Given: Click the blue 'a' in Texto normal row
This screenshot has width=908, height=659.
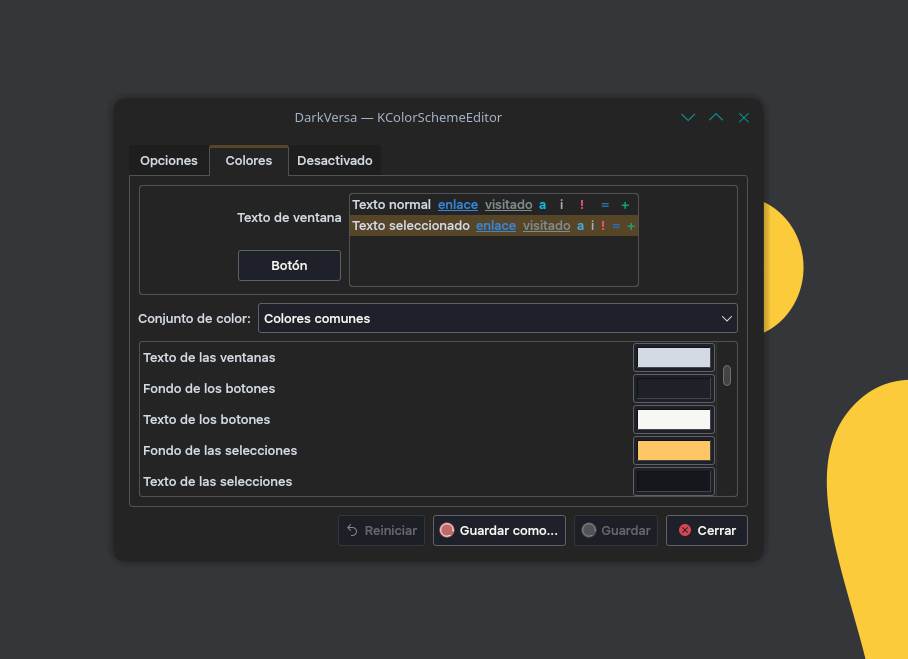Looking at the screenshot, I should (x=543, y=205).
